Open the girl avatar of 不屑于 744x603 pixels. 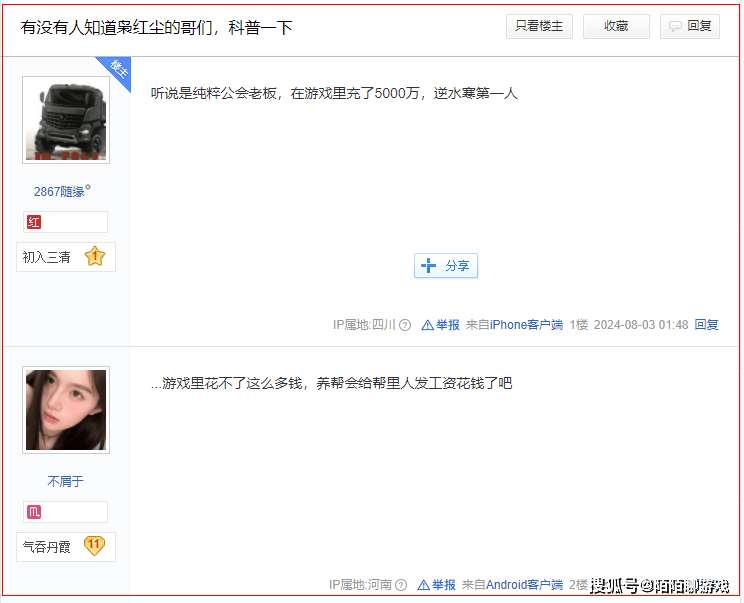[x=66, y=410]
